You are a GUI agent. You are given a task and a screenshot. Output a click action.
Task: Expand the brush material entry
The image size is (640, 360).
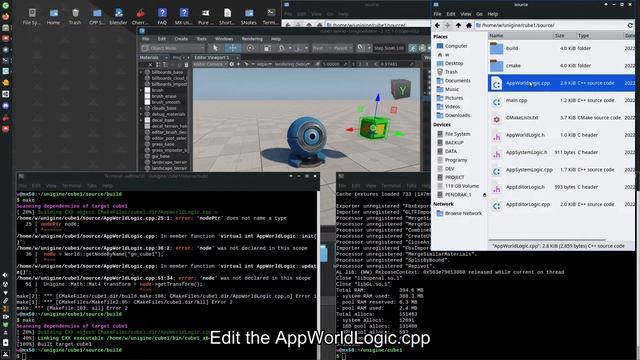pos(141,90)
